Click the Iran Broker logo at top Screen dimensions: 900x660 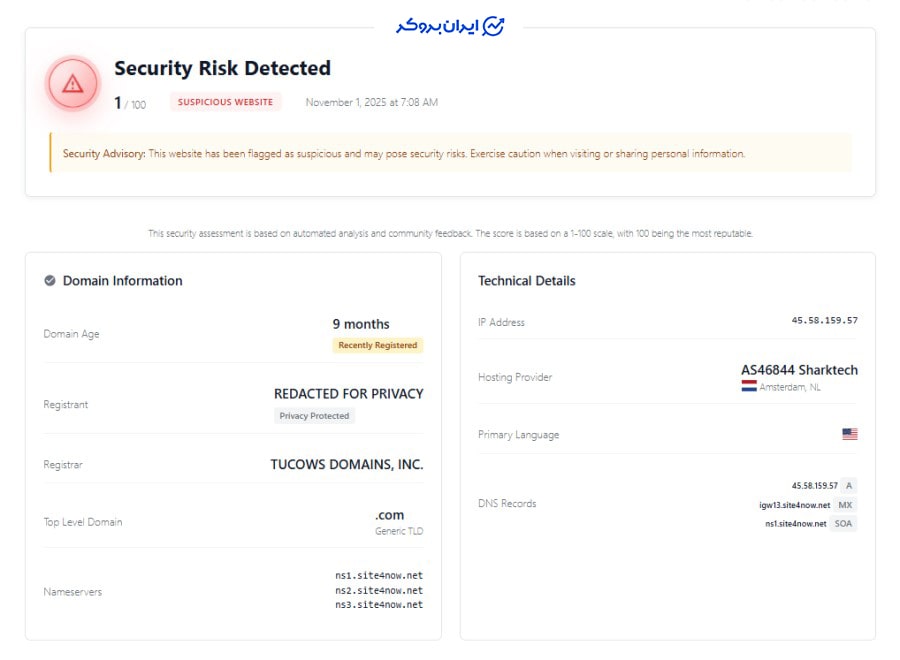[450, 26]
